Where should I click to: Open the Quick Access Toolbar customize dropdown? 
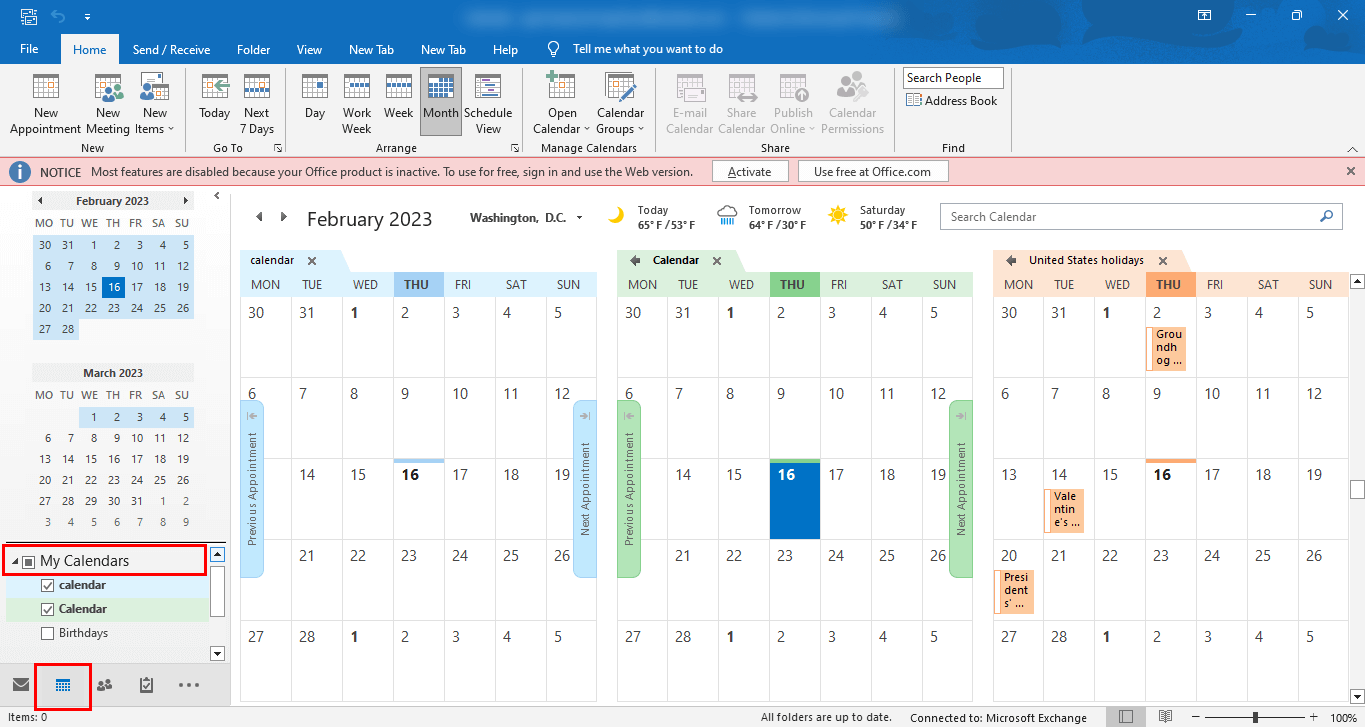pyautogui.click(x=87, y=17)
